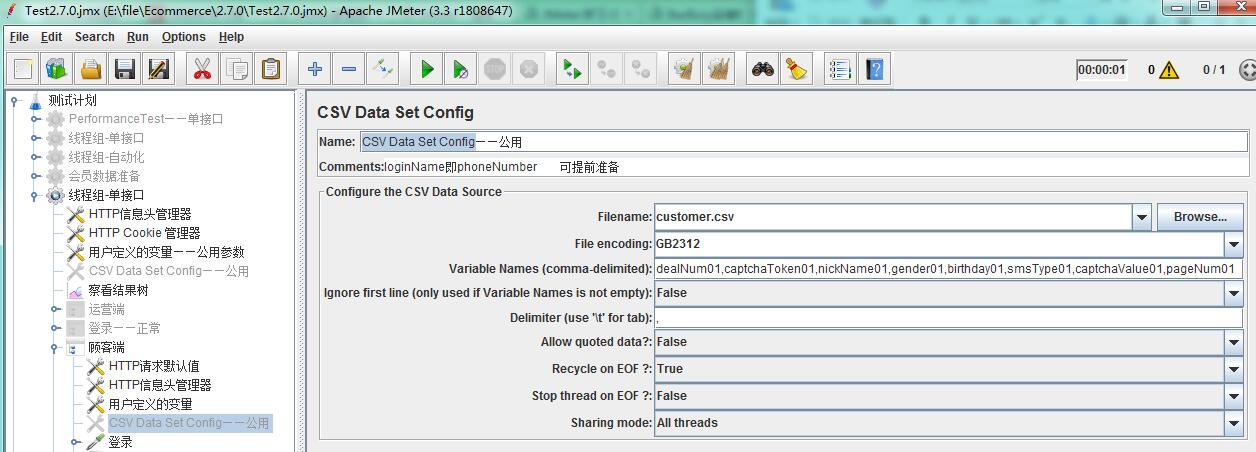
Task: Open the Sharing mode All threads dropdown
Action: click(1234, 423)
